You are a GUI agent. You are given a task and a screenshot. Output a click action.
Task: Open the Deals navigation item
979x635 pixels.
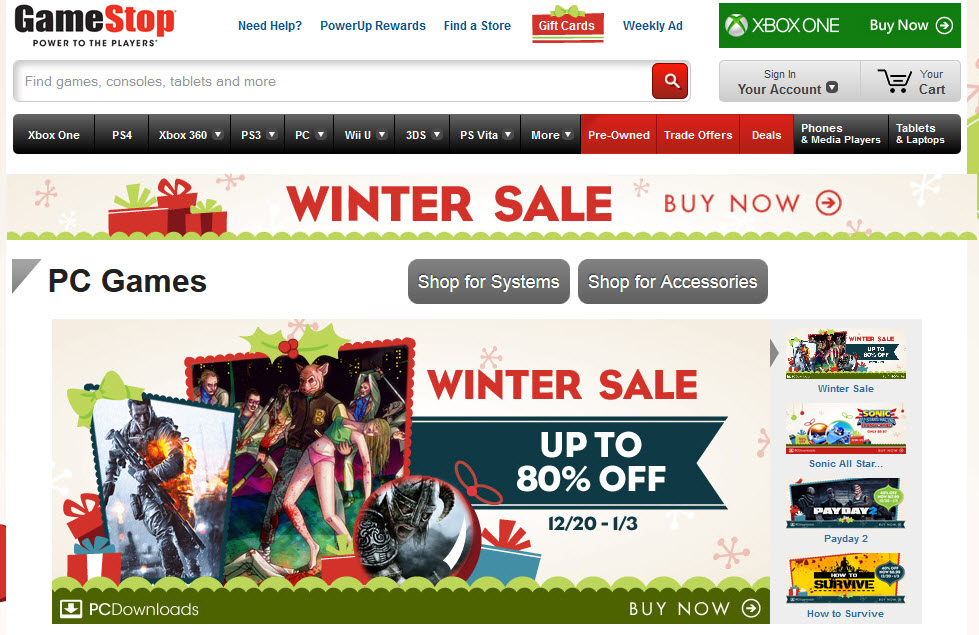tap(766, 134)
